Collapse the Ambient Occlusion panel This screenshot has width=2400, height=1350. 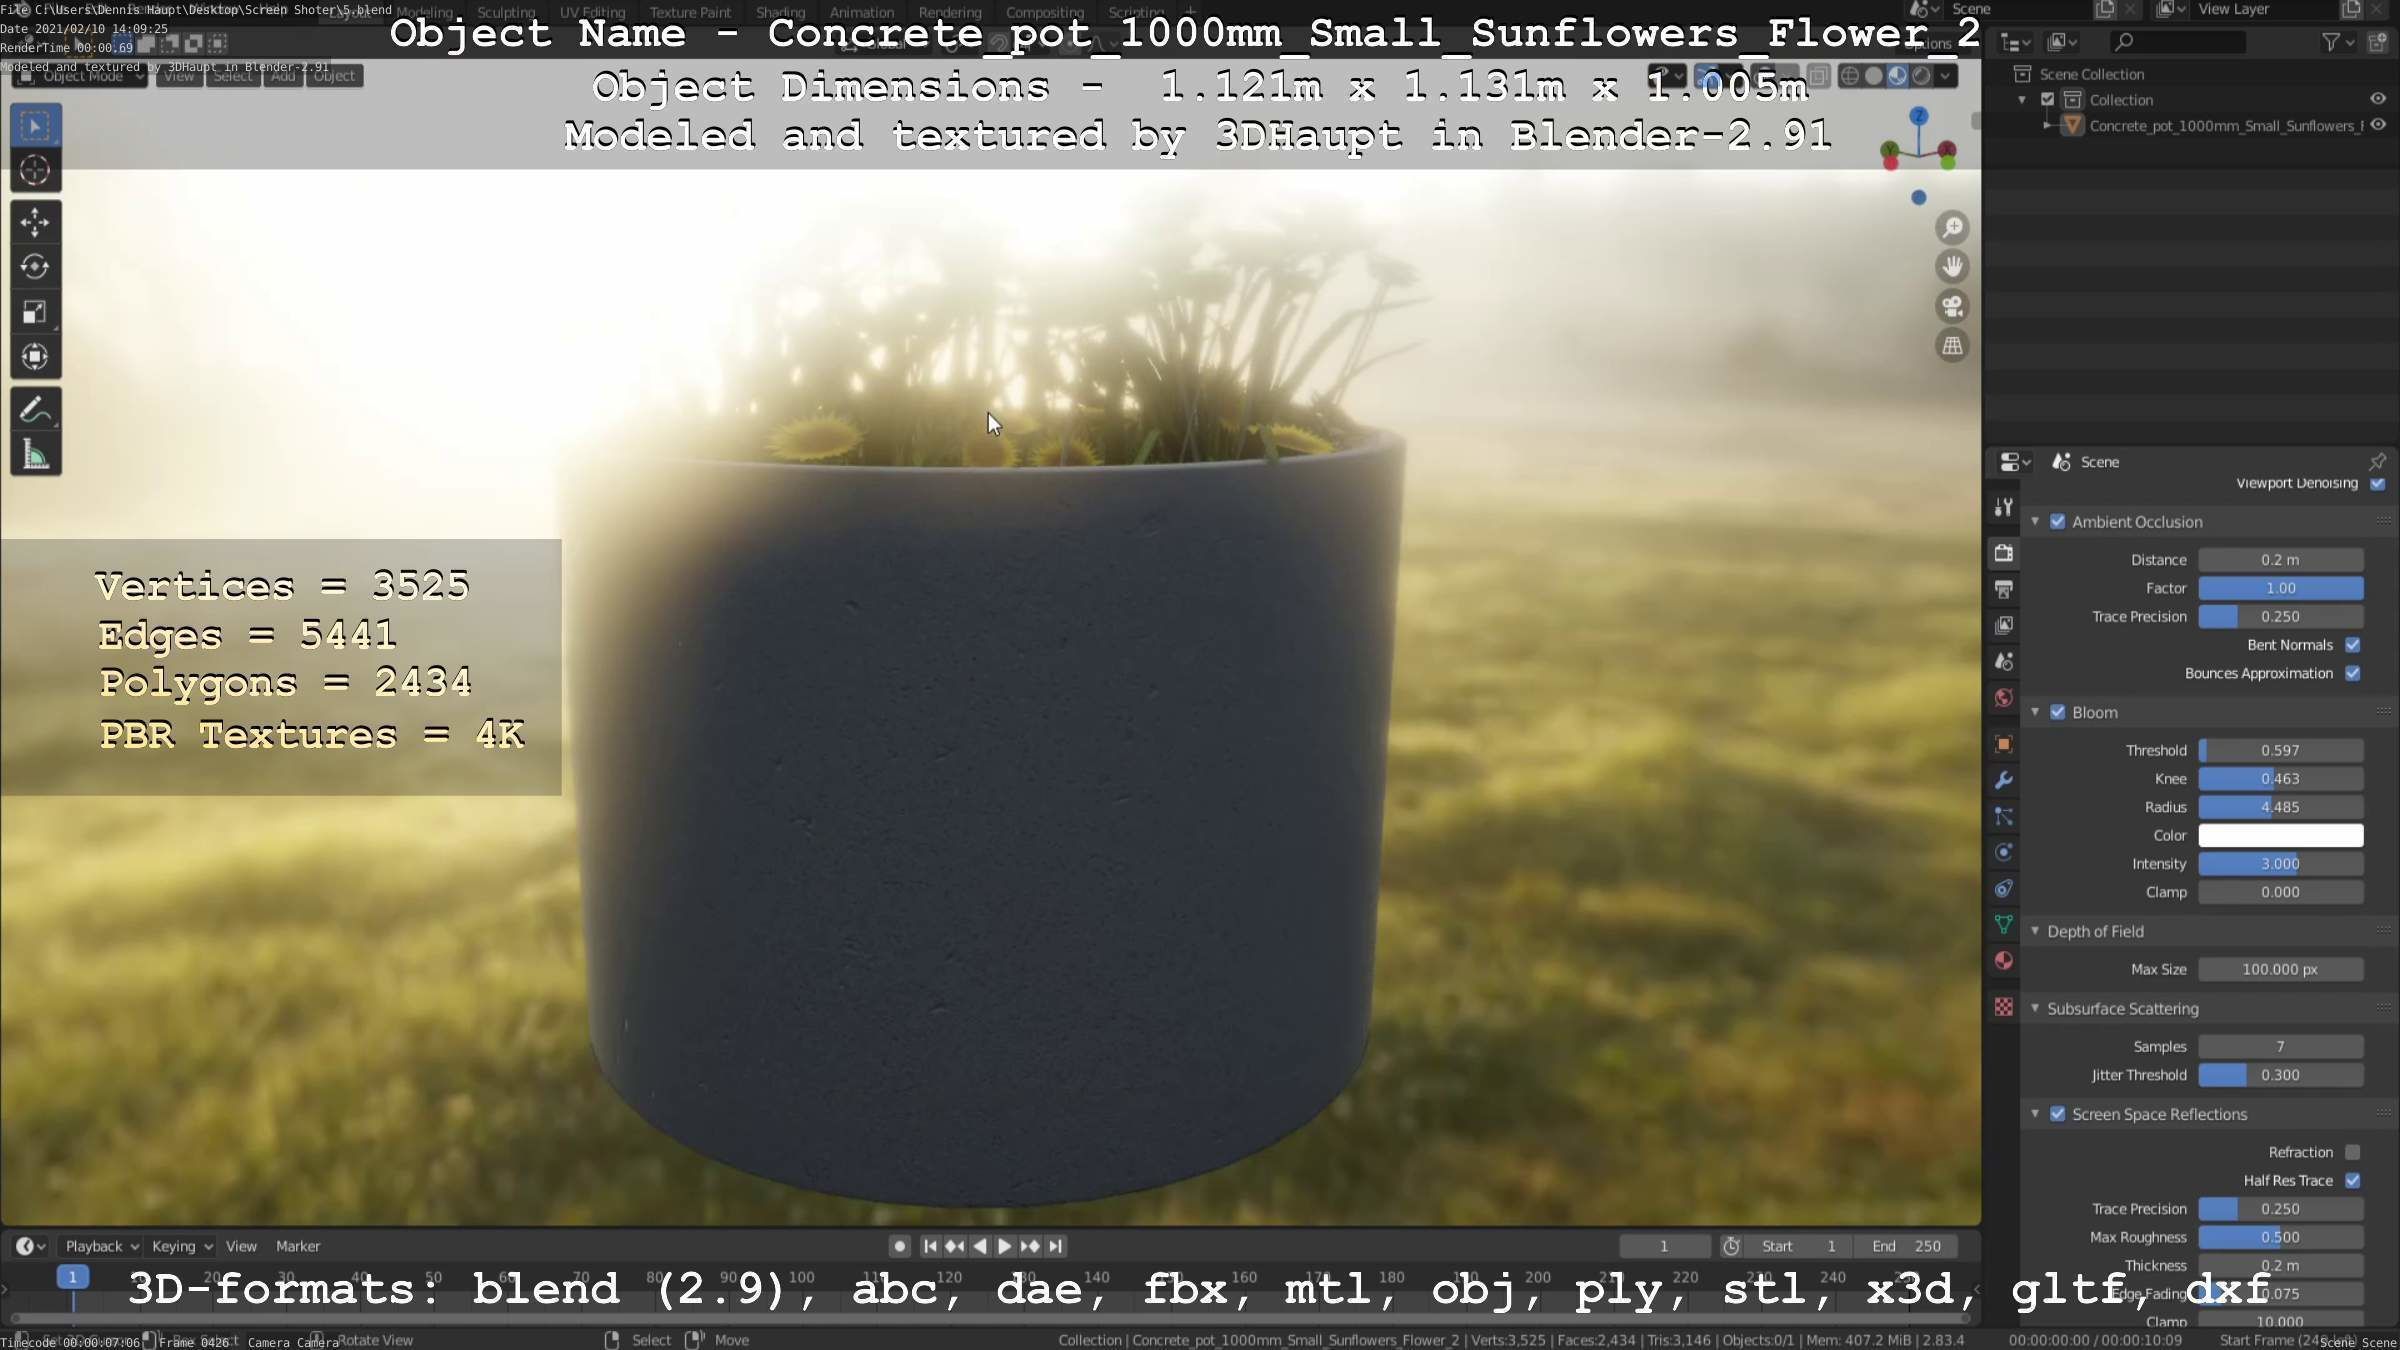coord(2035,522)
